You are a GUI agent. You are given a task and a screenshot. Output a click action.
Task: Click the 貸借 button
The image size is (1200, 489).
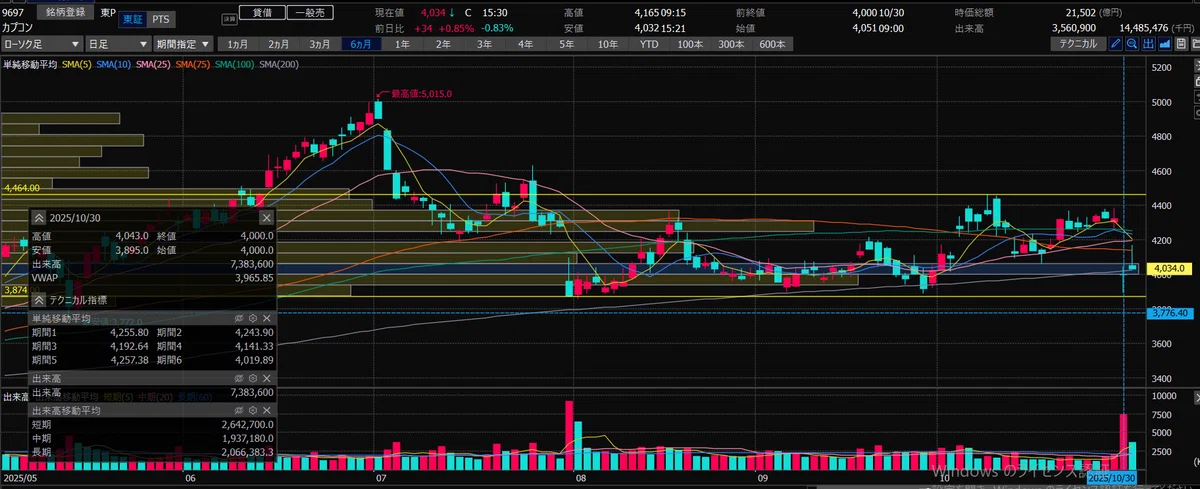[262, 13]
